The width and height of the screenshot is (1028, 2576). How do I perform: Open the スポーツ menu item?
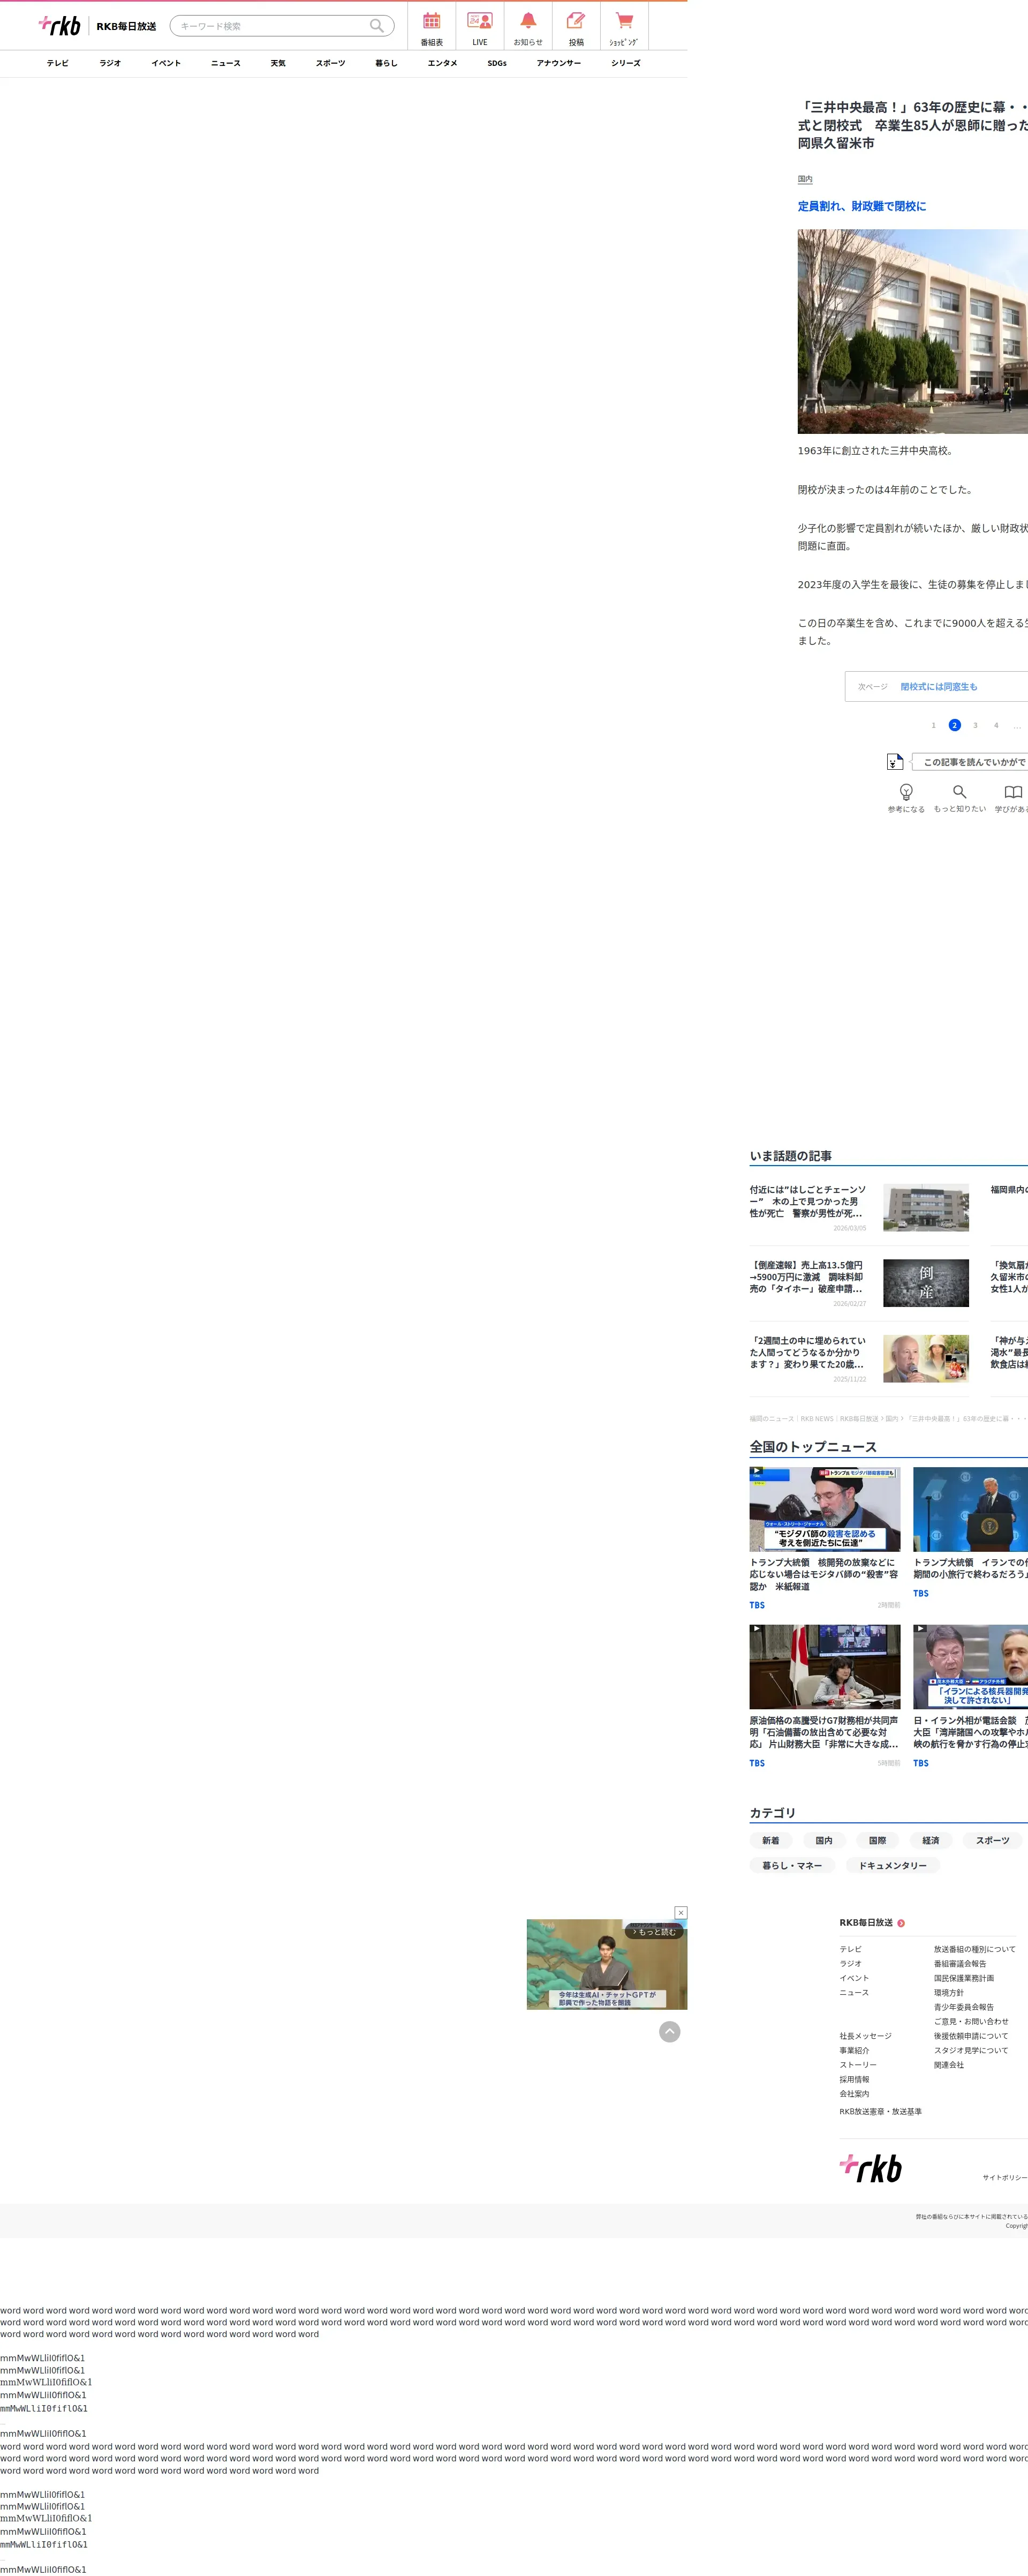330,63
